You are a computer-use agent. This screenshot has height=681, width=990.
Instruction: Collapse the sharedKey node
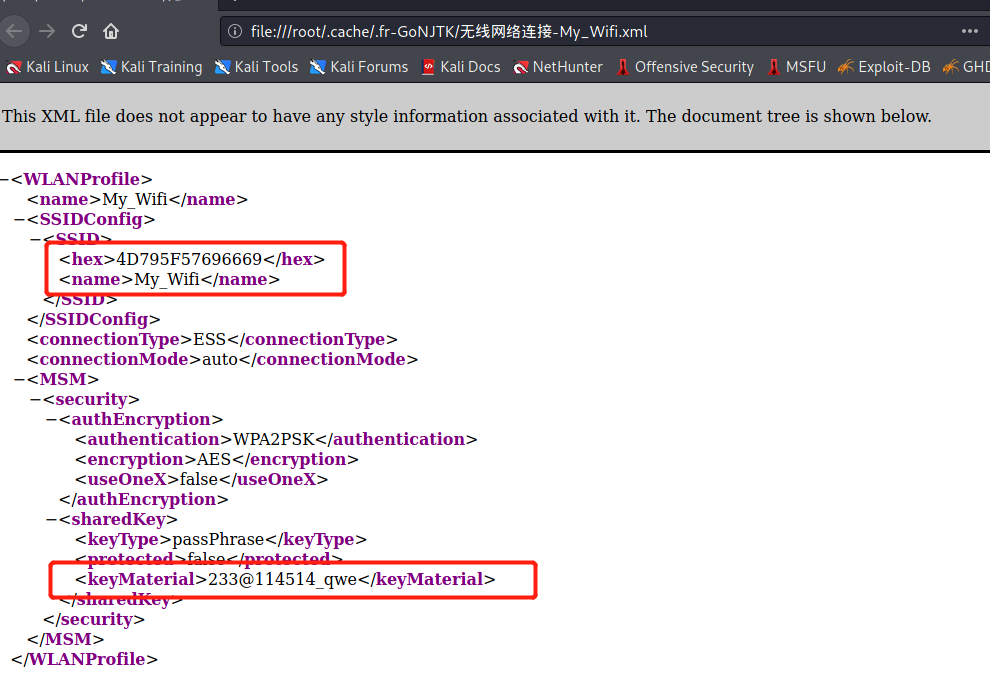tap(52, 519)
